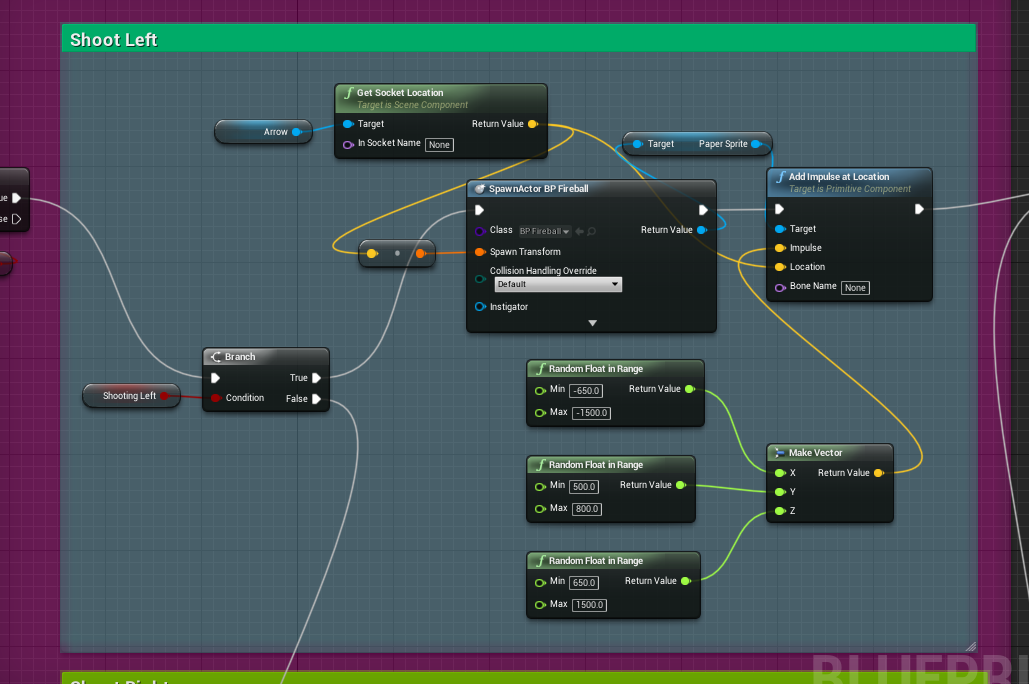The width and height of the screenshot is (1029, 684).
Task: Select the Get Socket Location node title
Action: (x=400, y=93)
